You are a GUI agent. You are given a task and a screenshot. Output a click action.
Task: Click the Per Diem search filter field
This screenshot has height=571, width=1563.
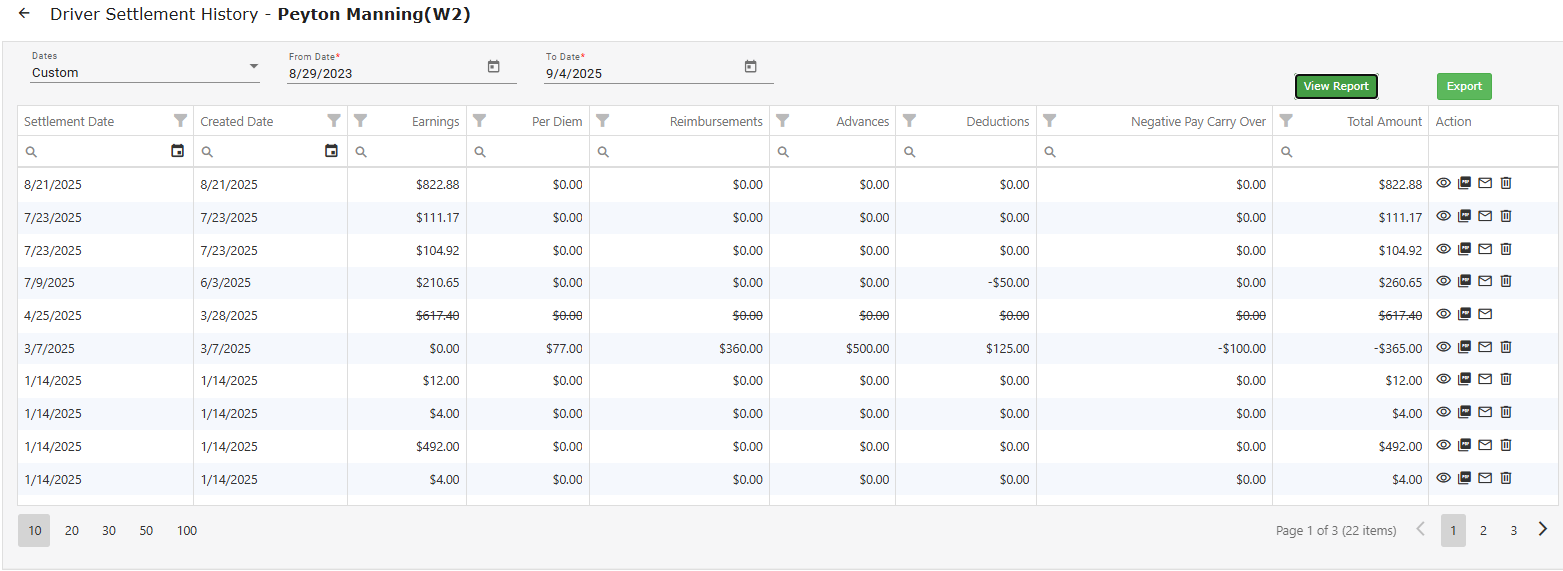[x=535, y=152]
